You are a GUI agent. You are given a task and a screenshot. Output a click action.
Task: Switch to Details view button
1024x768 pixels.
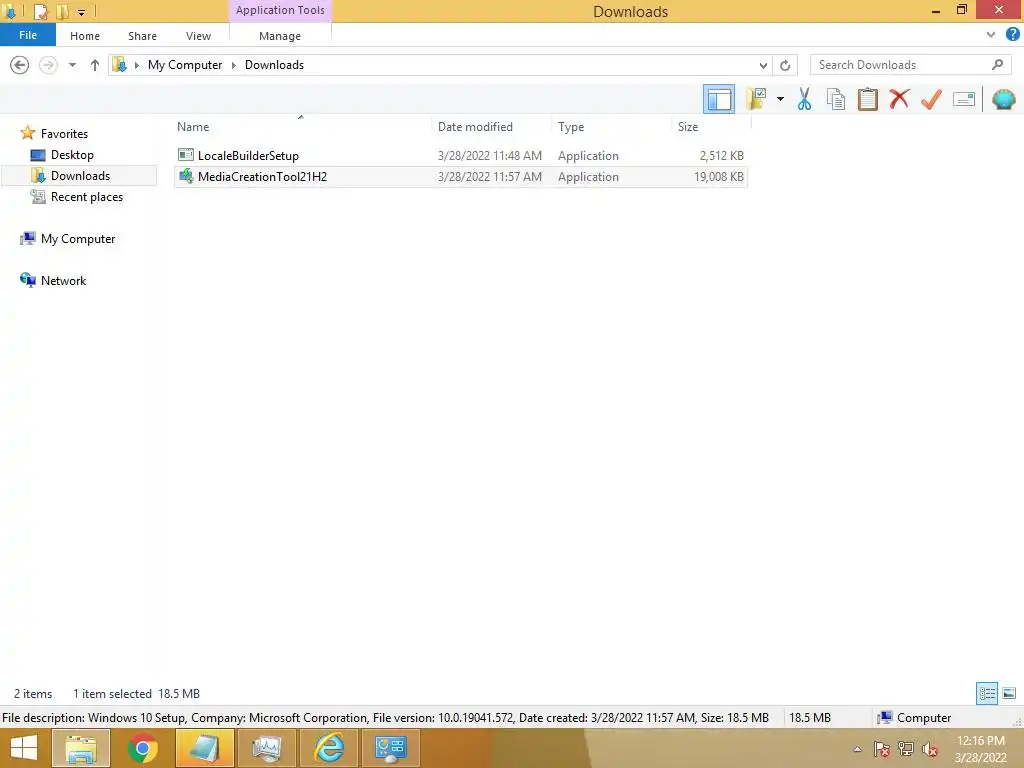[987, 693]
